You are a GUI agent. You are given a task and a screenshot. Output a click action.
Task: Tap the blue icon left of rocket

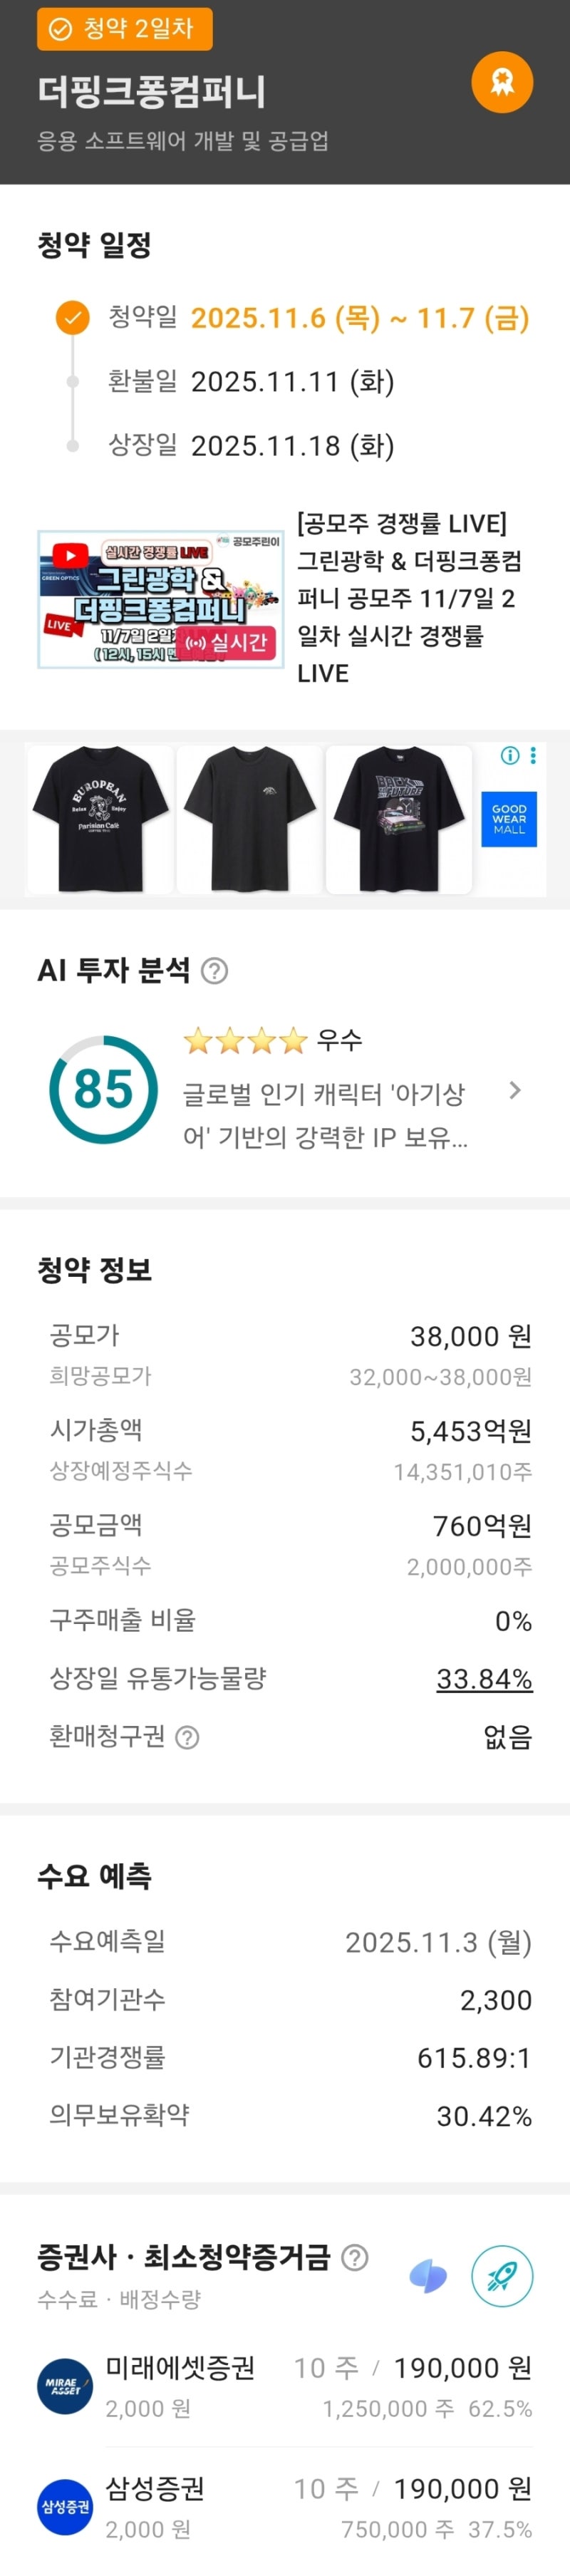coord(428,2277)
